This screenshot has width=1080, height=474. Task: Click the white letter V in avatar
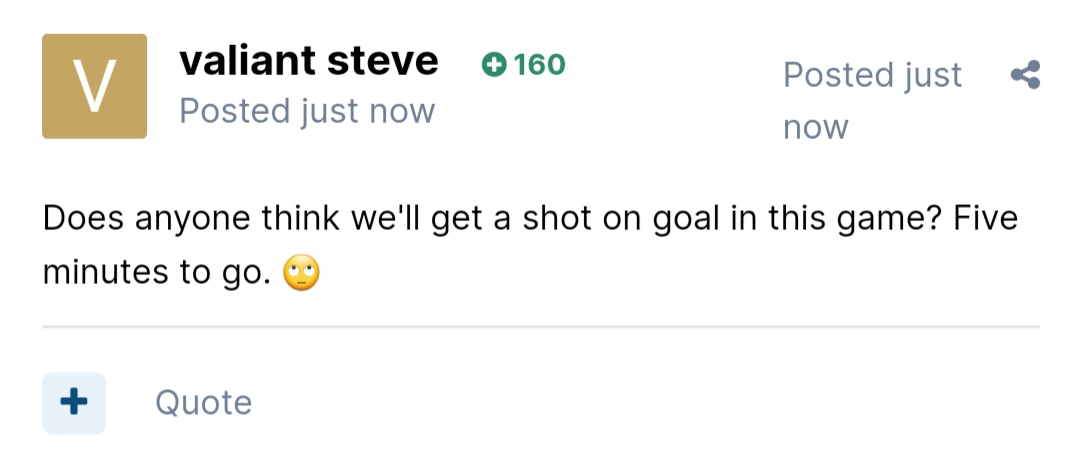click(x=94, y=86)
